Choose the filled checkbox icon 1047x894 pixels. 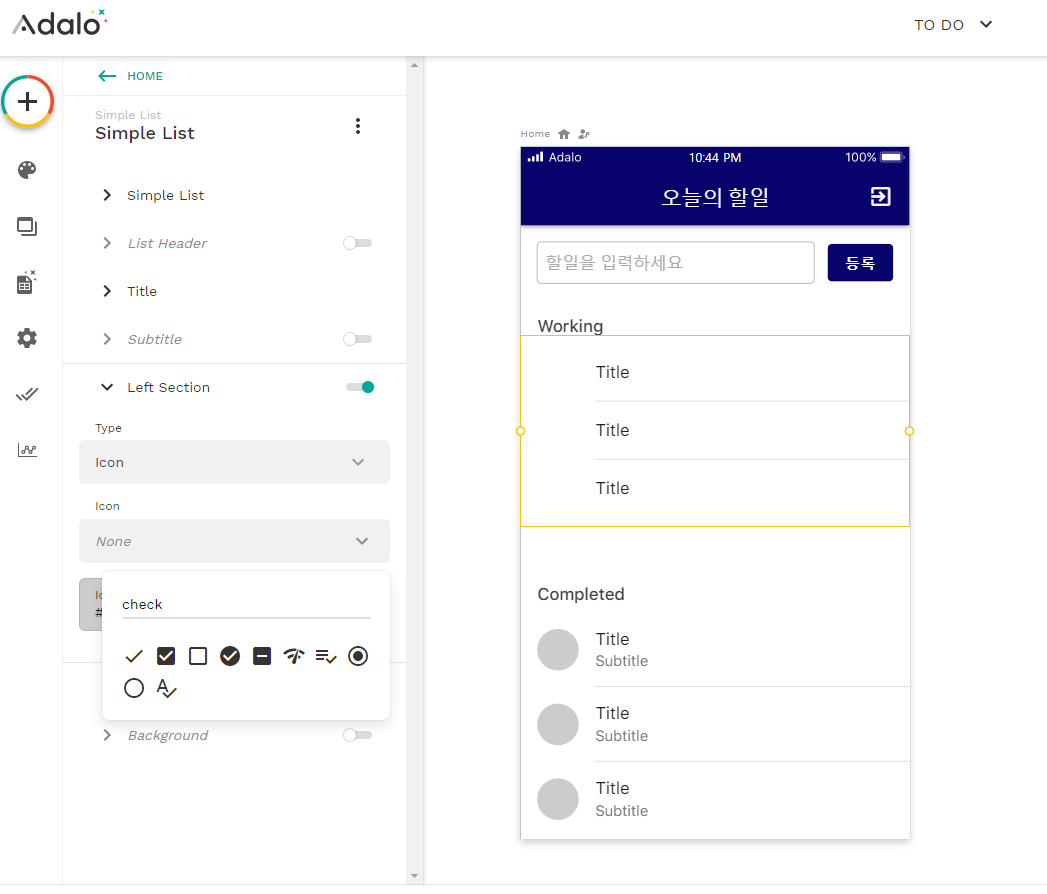[166, 656]
